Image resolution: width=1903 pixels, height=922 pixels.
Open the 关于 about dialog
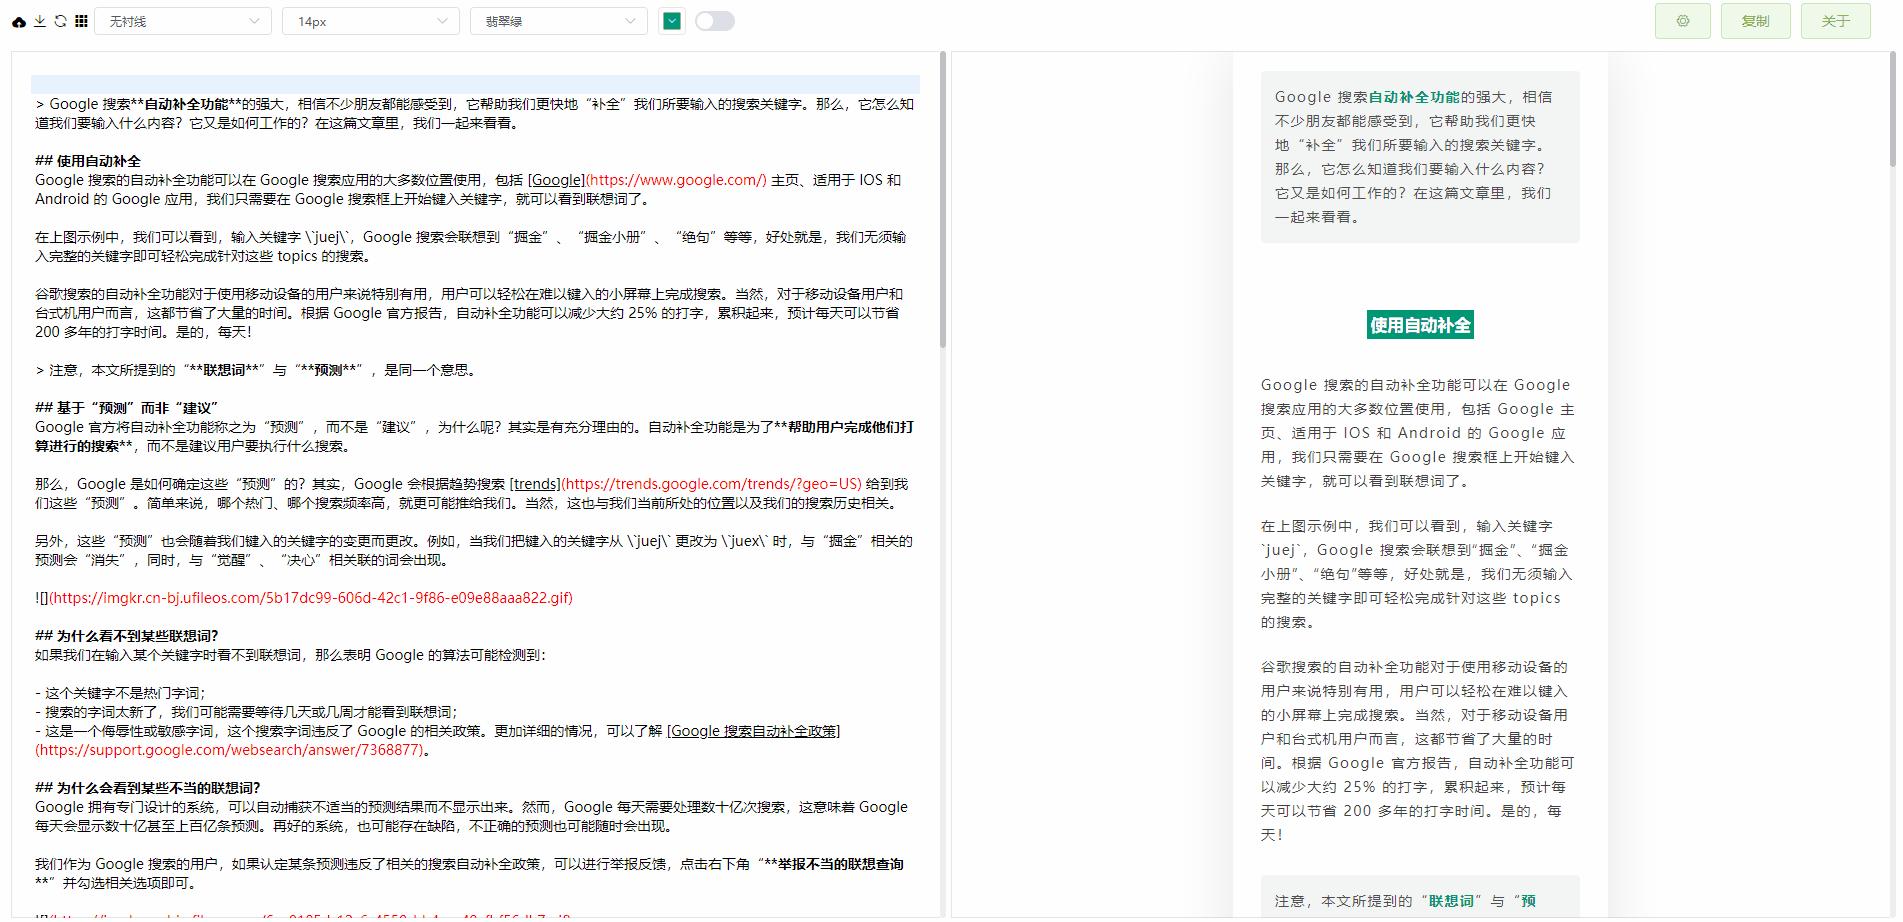[x=1835, y=20]
